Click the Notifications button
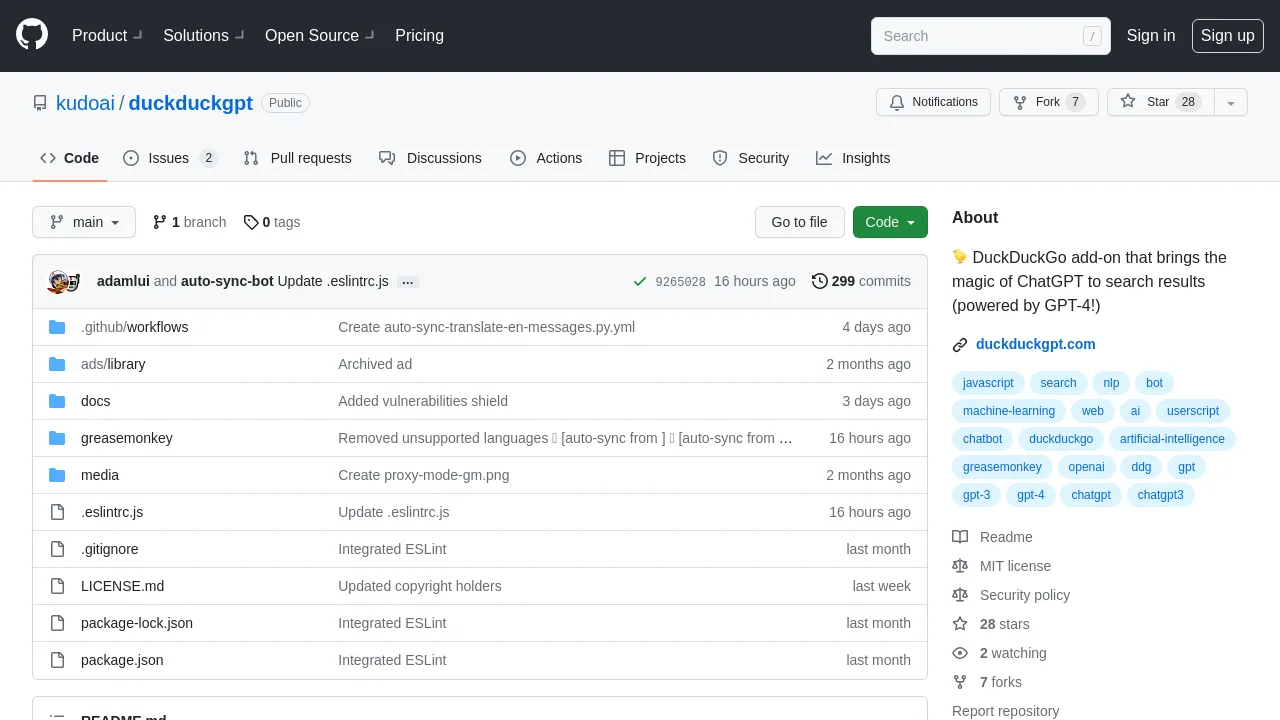The width and height of the screenshot is (1280, 720). [933, 102]
